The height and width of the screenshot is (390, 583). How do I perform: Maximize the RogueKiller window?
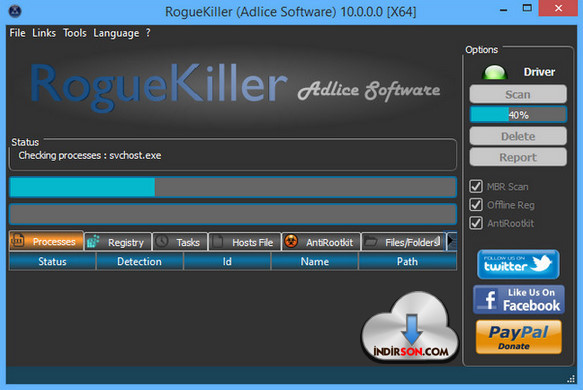tap(527, 8)
